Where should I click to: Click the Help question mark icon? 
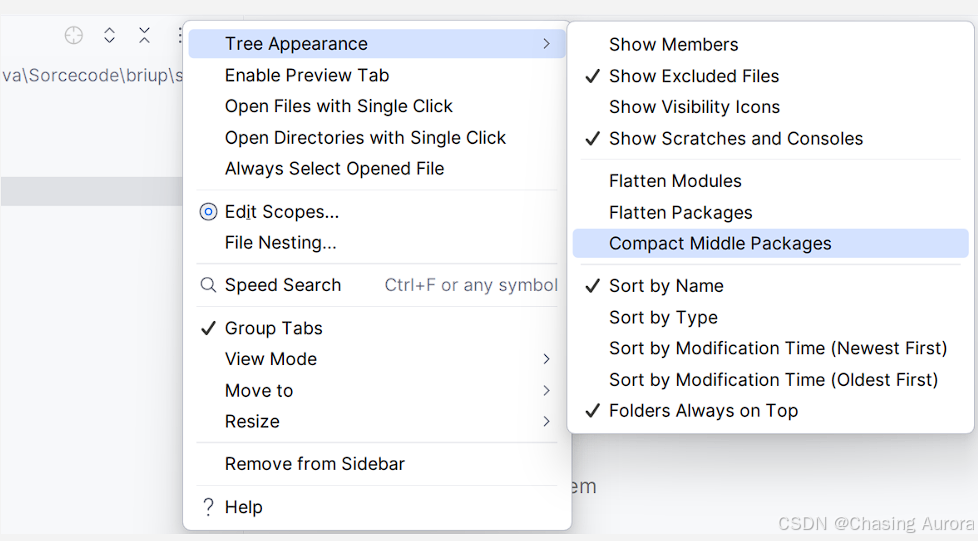click(208, 507)
